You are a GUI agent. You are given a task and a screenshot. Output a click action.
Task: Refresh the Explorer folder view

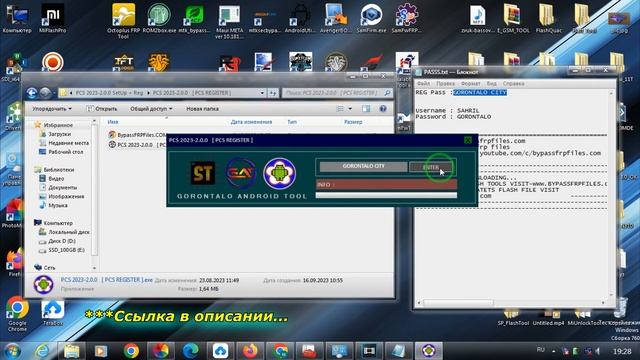coord(273,93)
